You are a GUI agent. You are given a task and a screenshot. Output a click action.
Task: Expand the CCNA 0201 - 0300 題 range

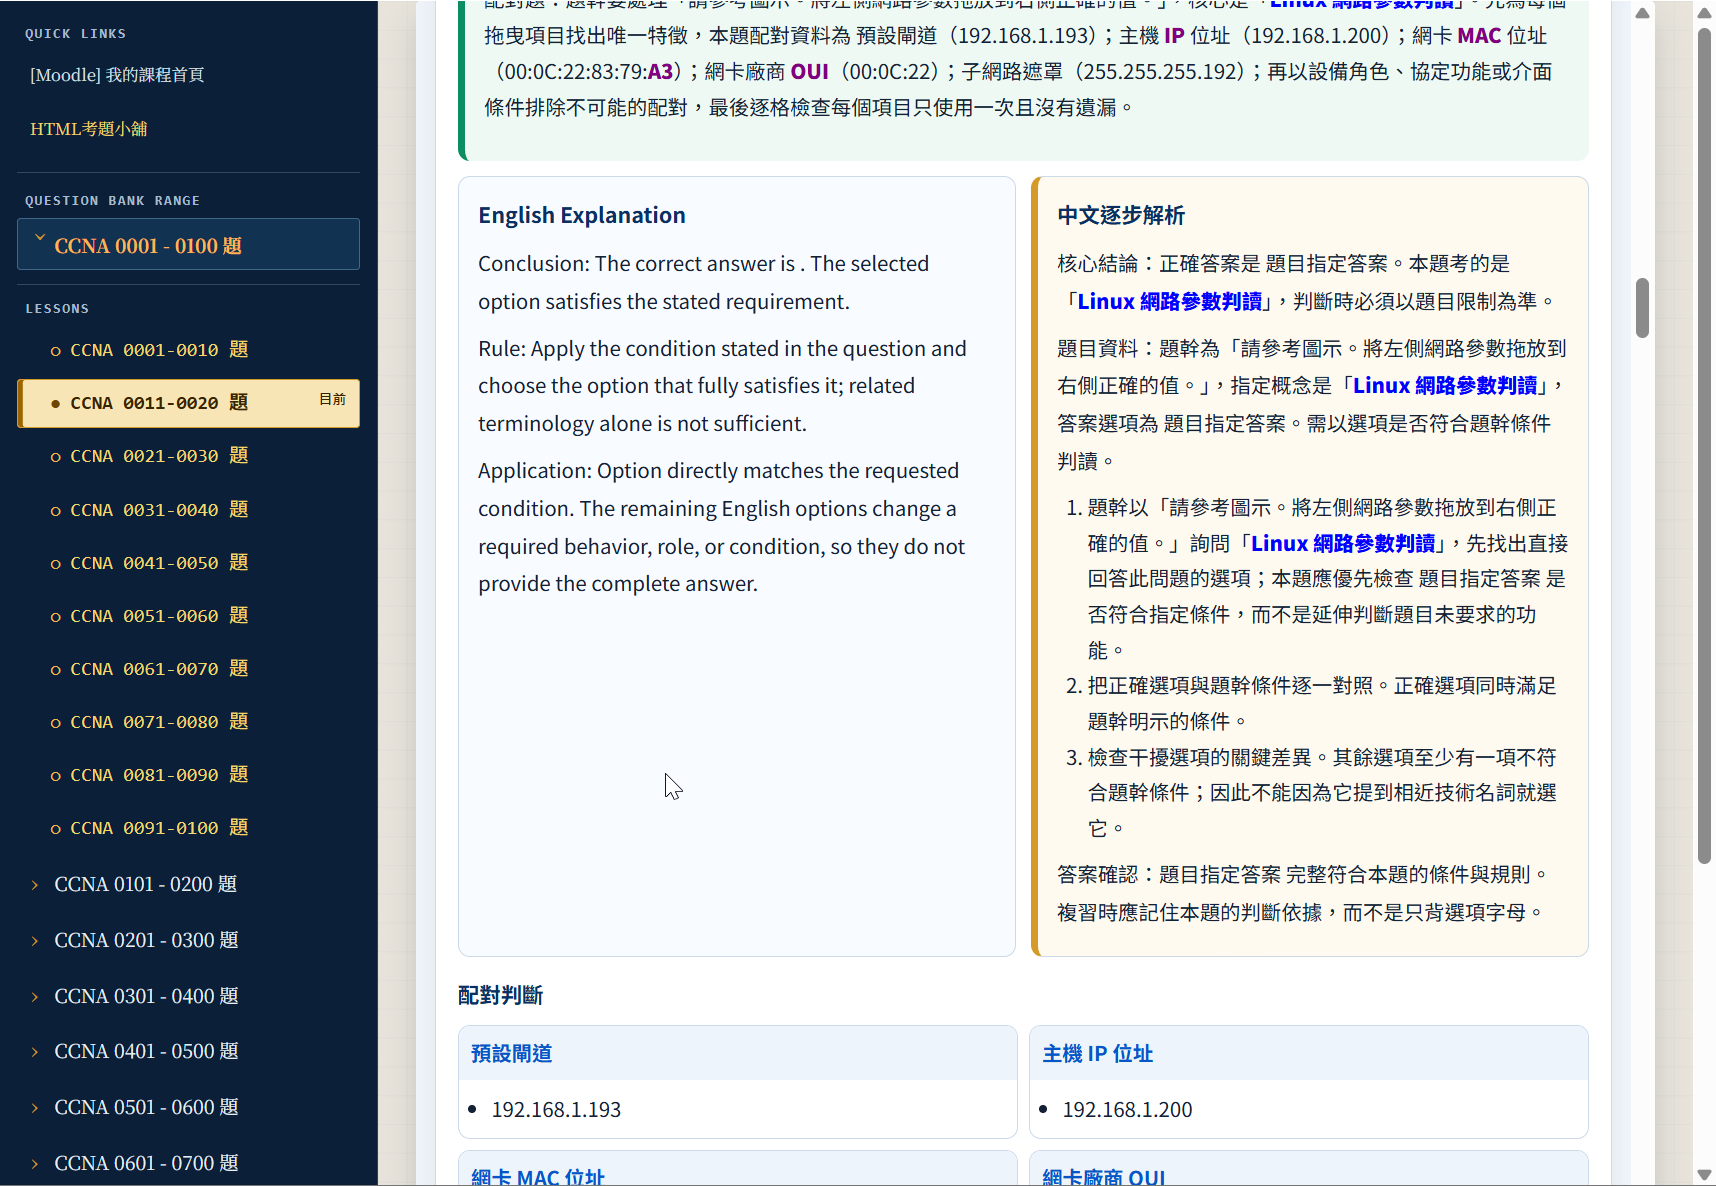click(146, 940)
